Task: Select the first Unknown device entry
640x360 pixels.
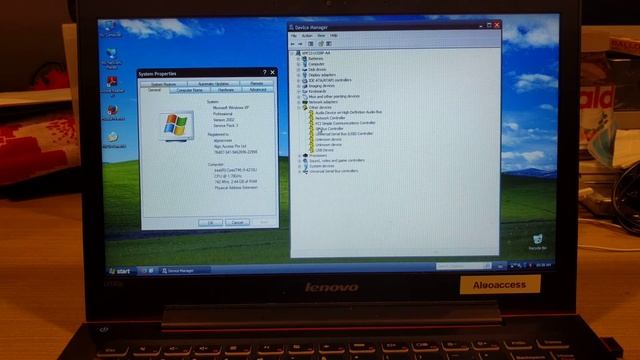Action: [328, 139]
